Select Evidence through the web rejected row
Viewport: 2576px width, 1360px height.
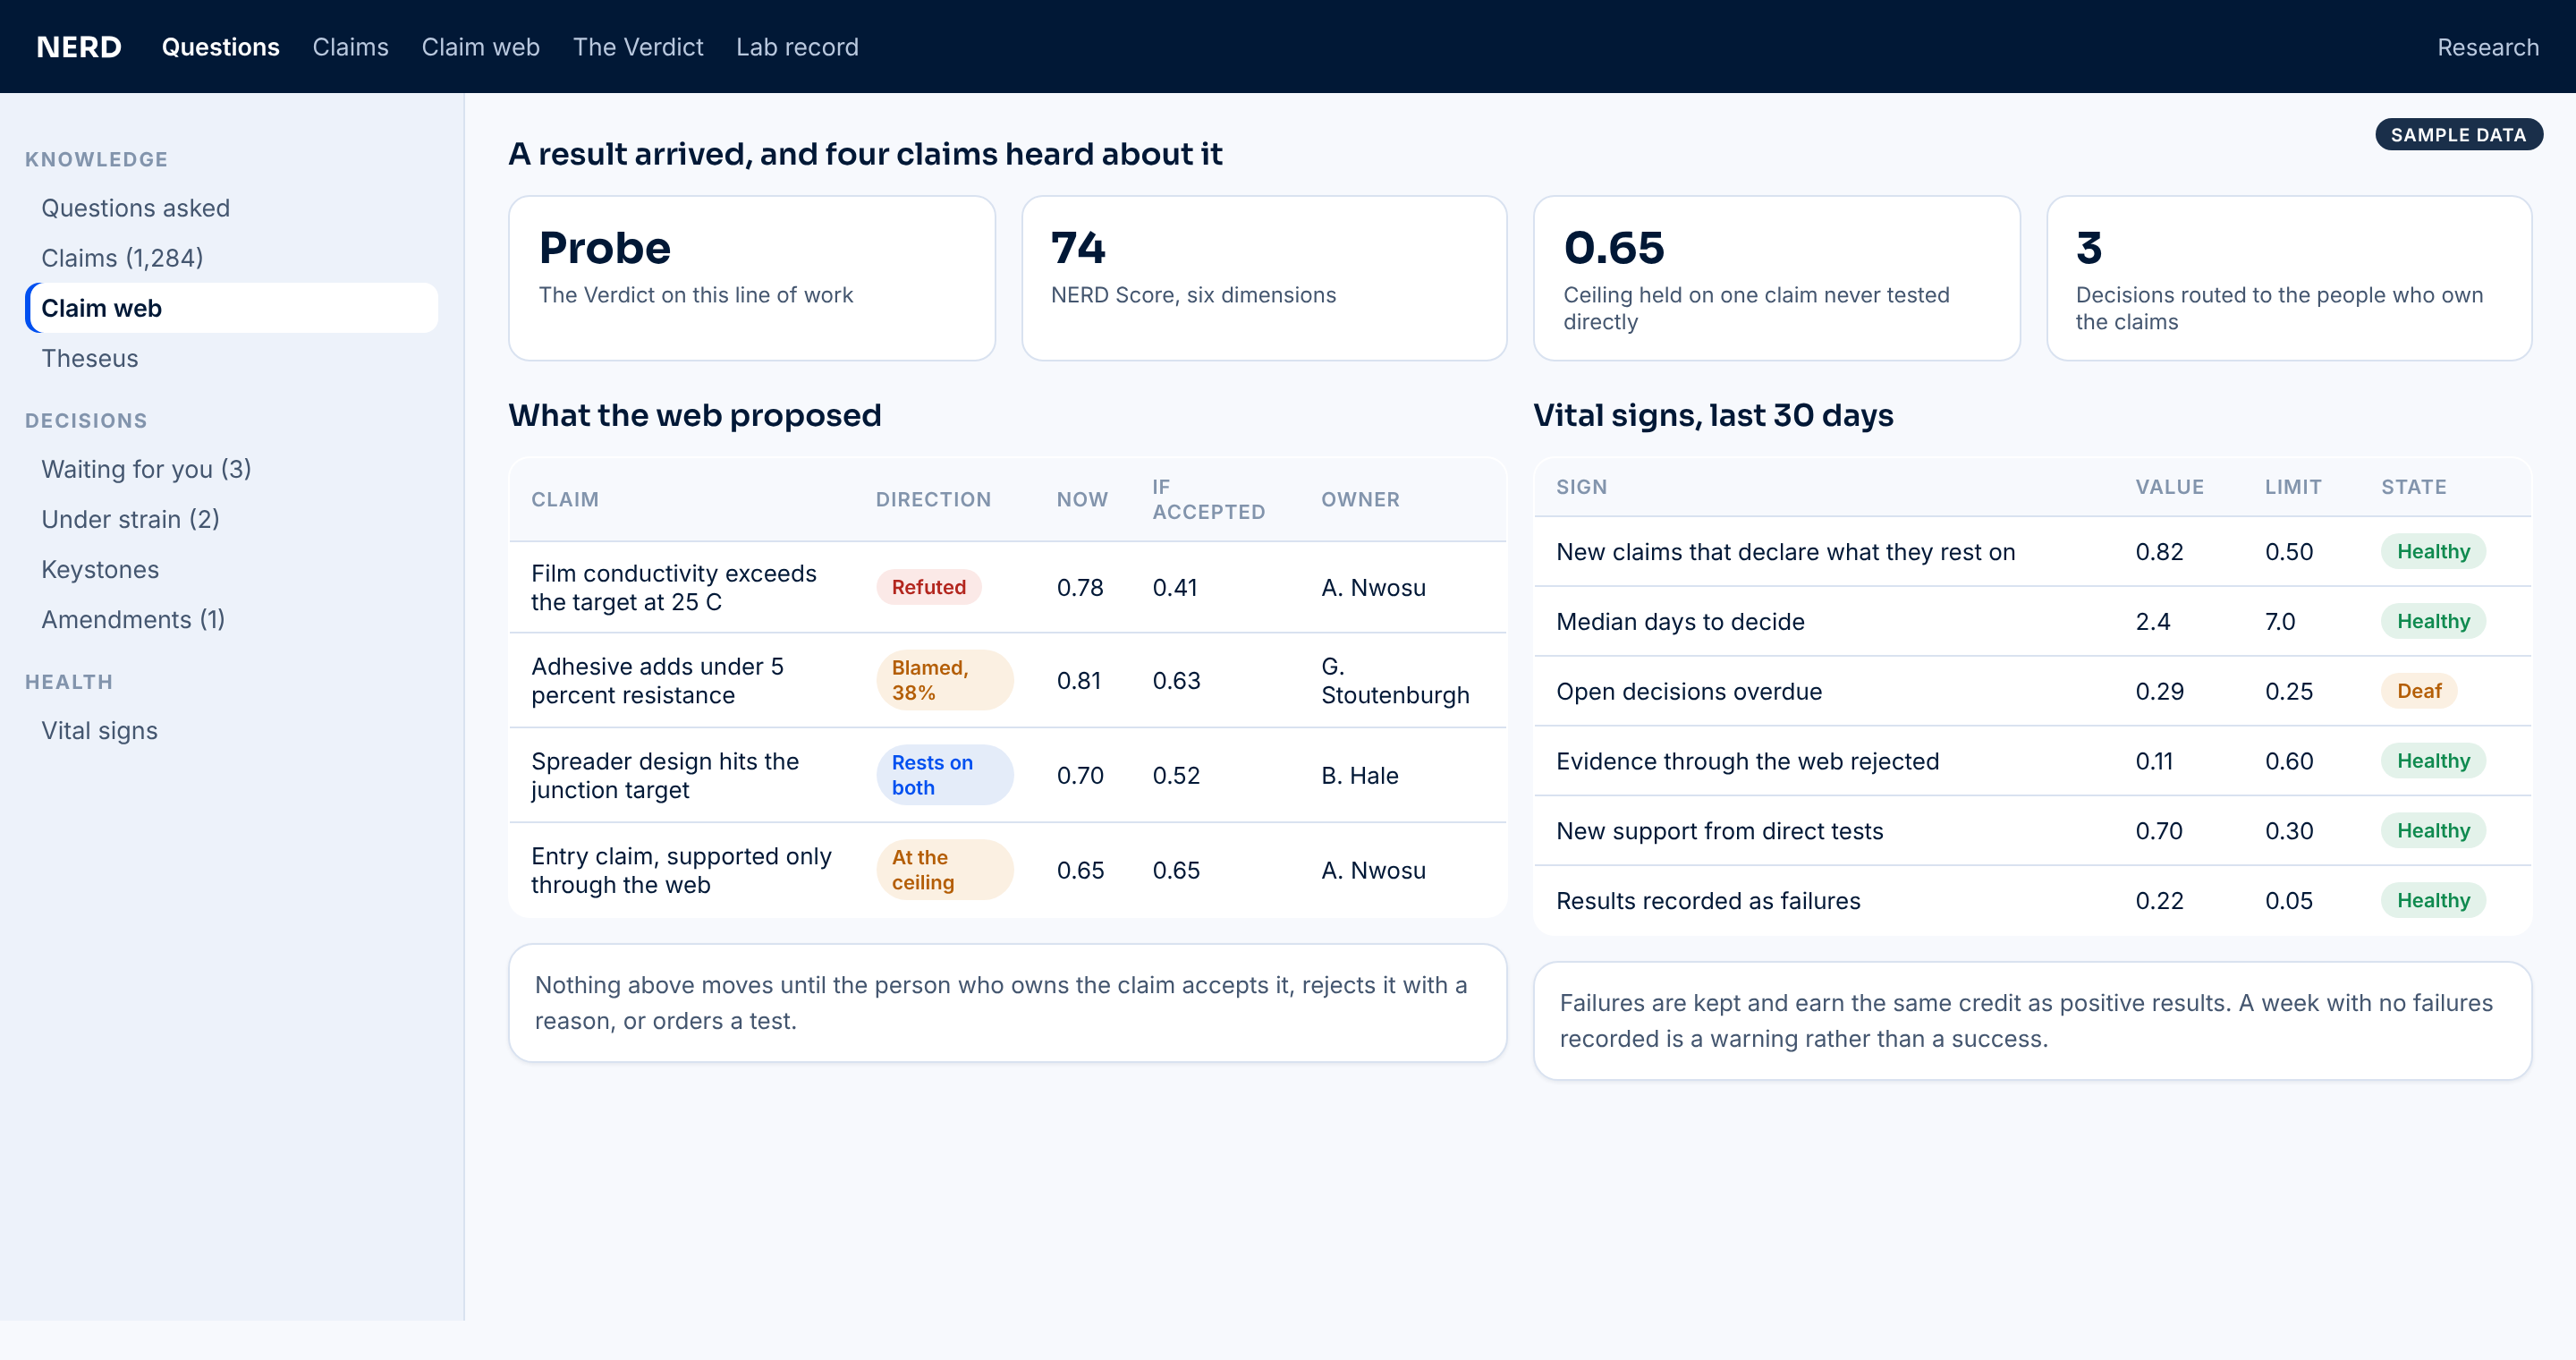click(x=2032, y=761)
